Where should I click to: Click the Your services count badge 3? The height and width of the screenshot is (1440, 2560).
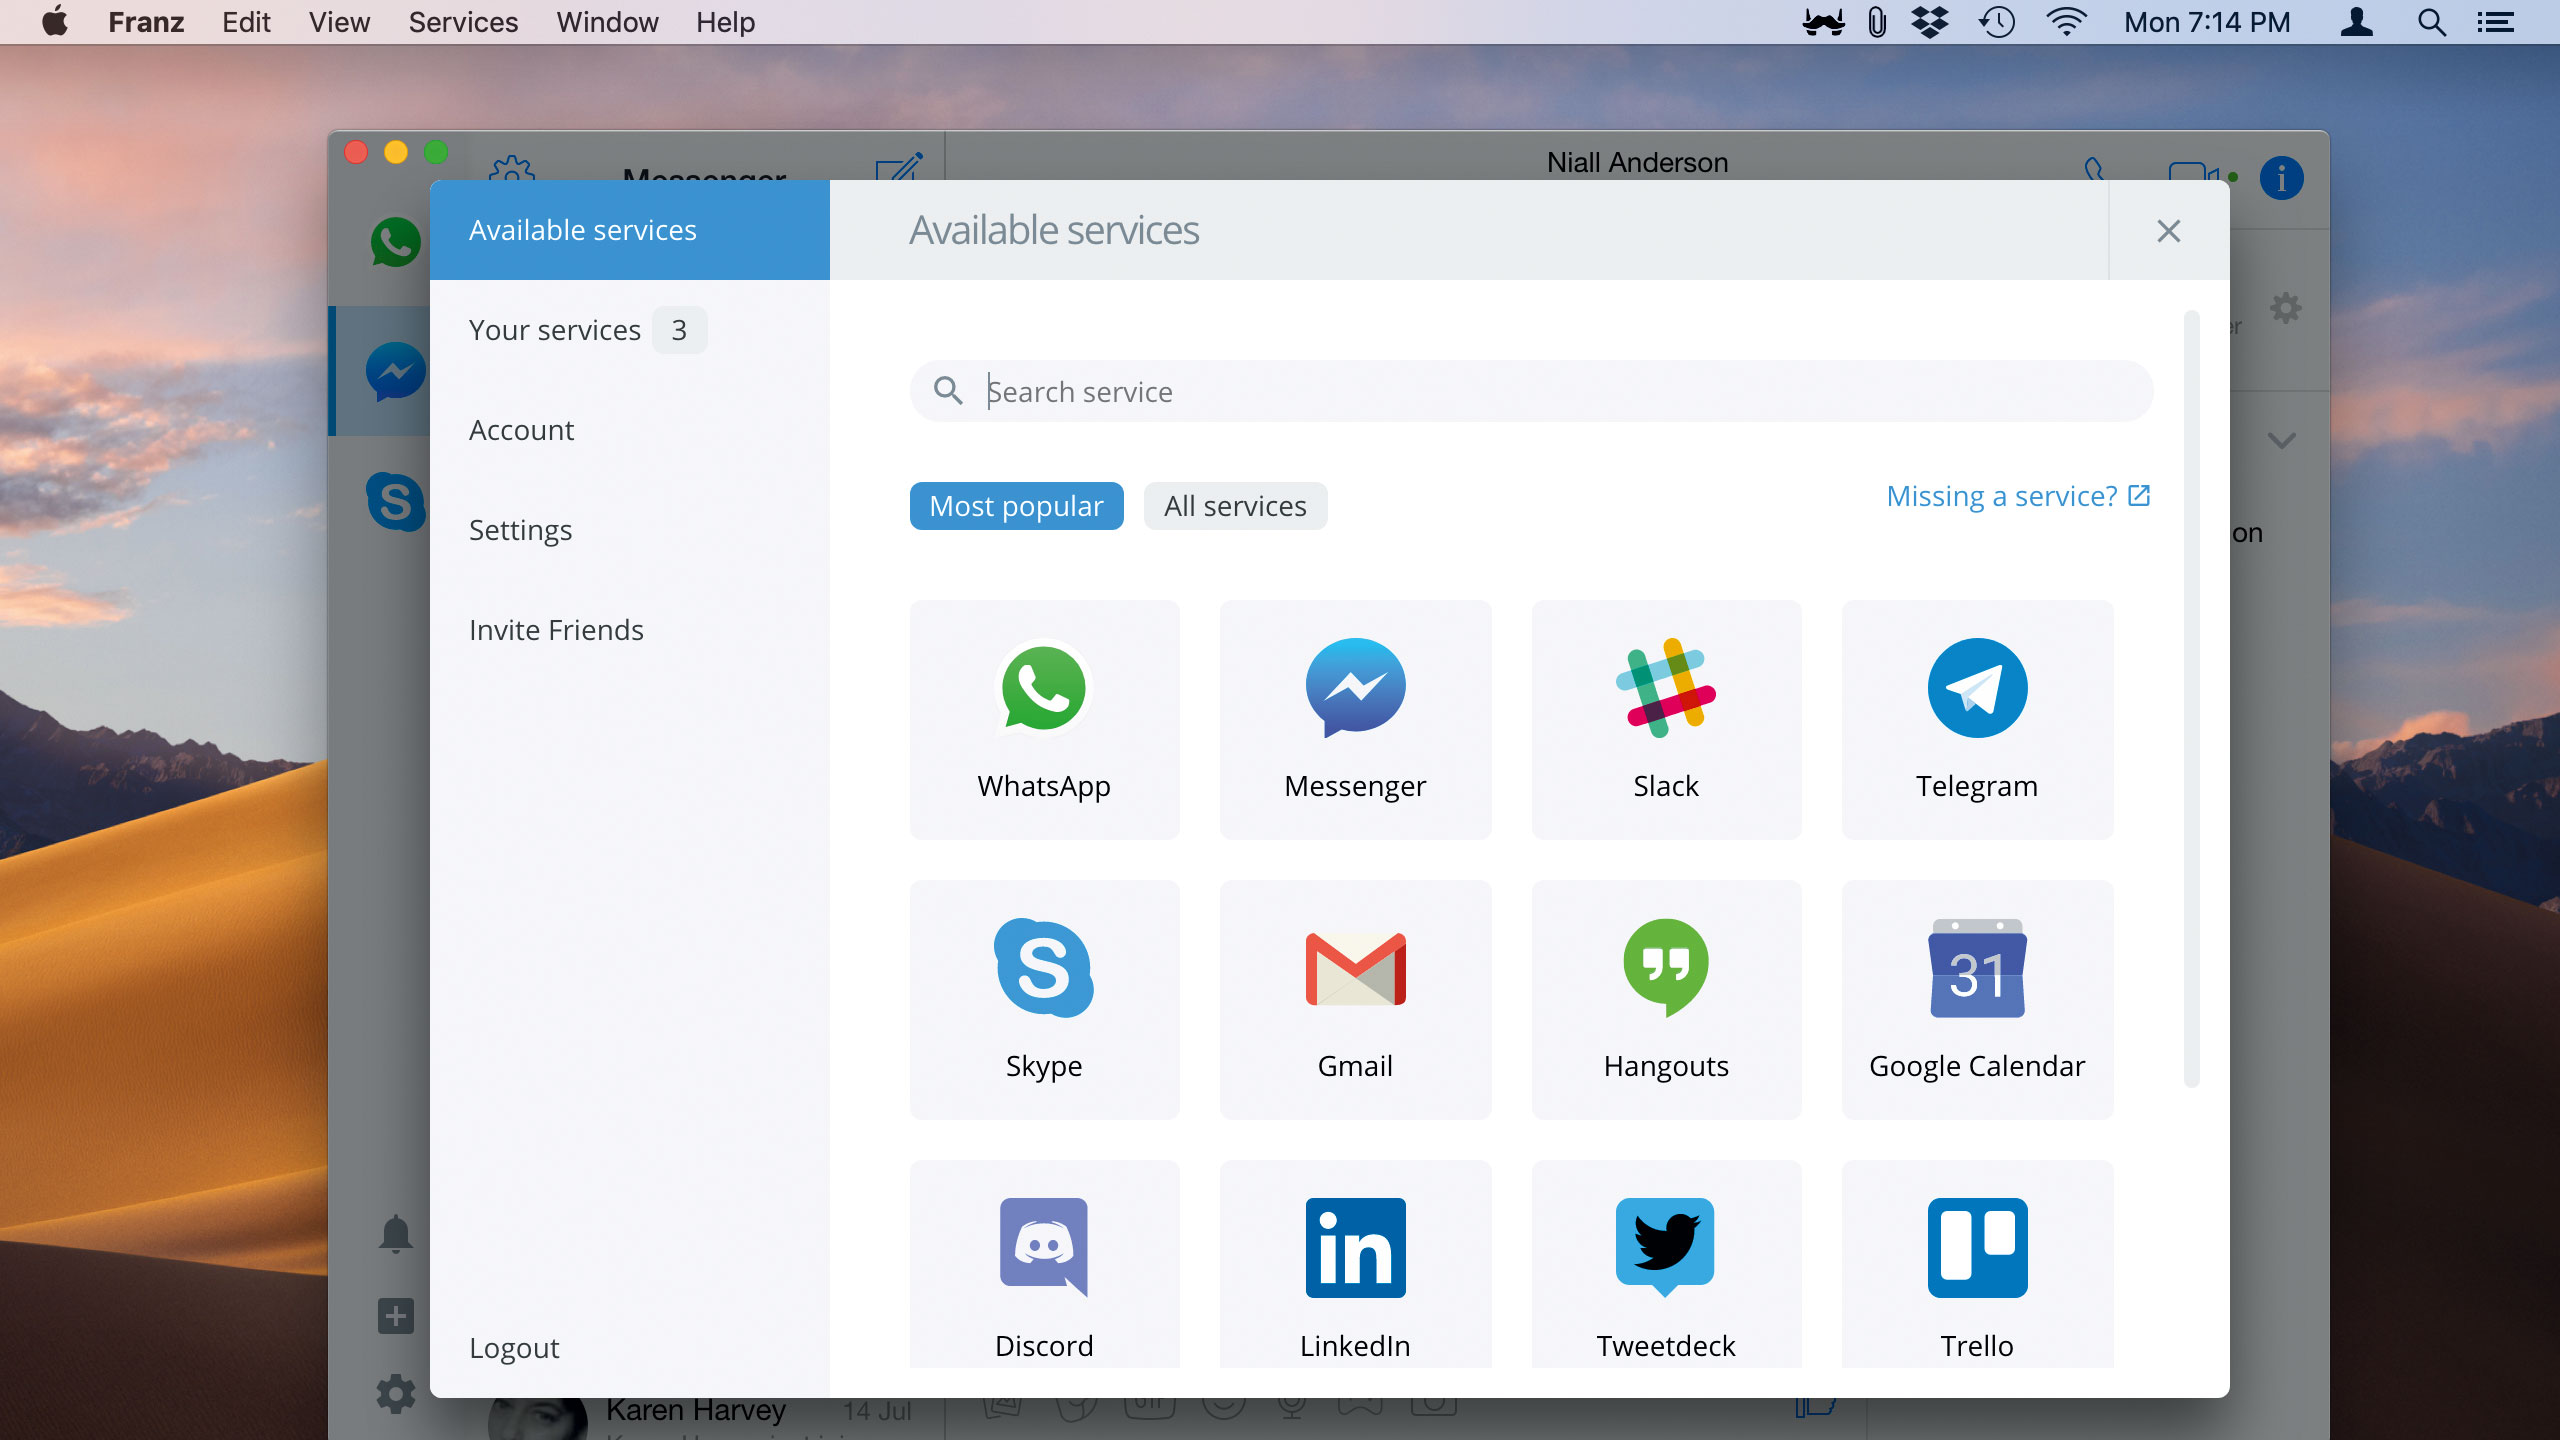pyautogui.click(x=679, y=330)
